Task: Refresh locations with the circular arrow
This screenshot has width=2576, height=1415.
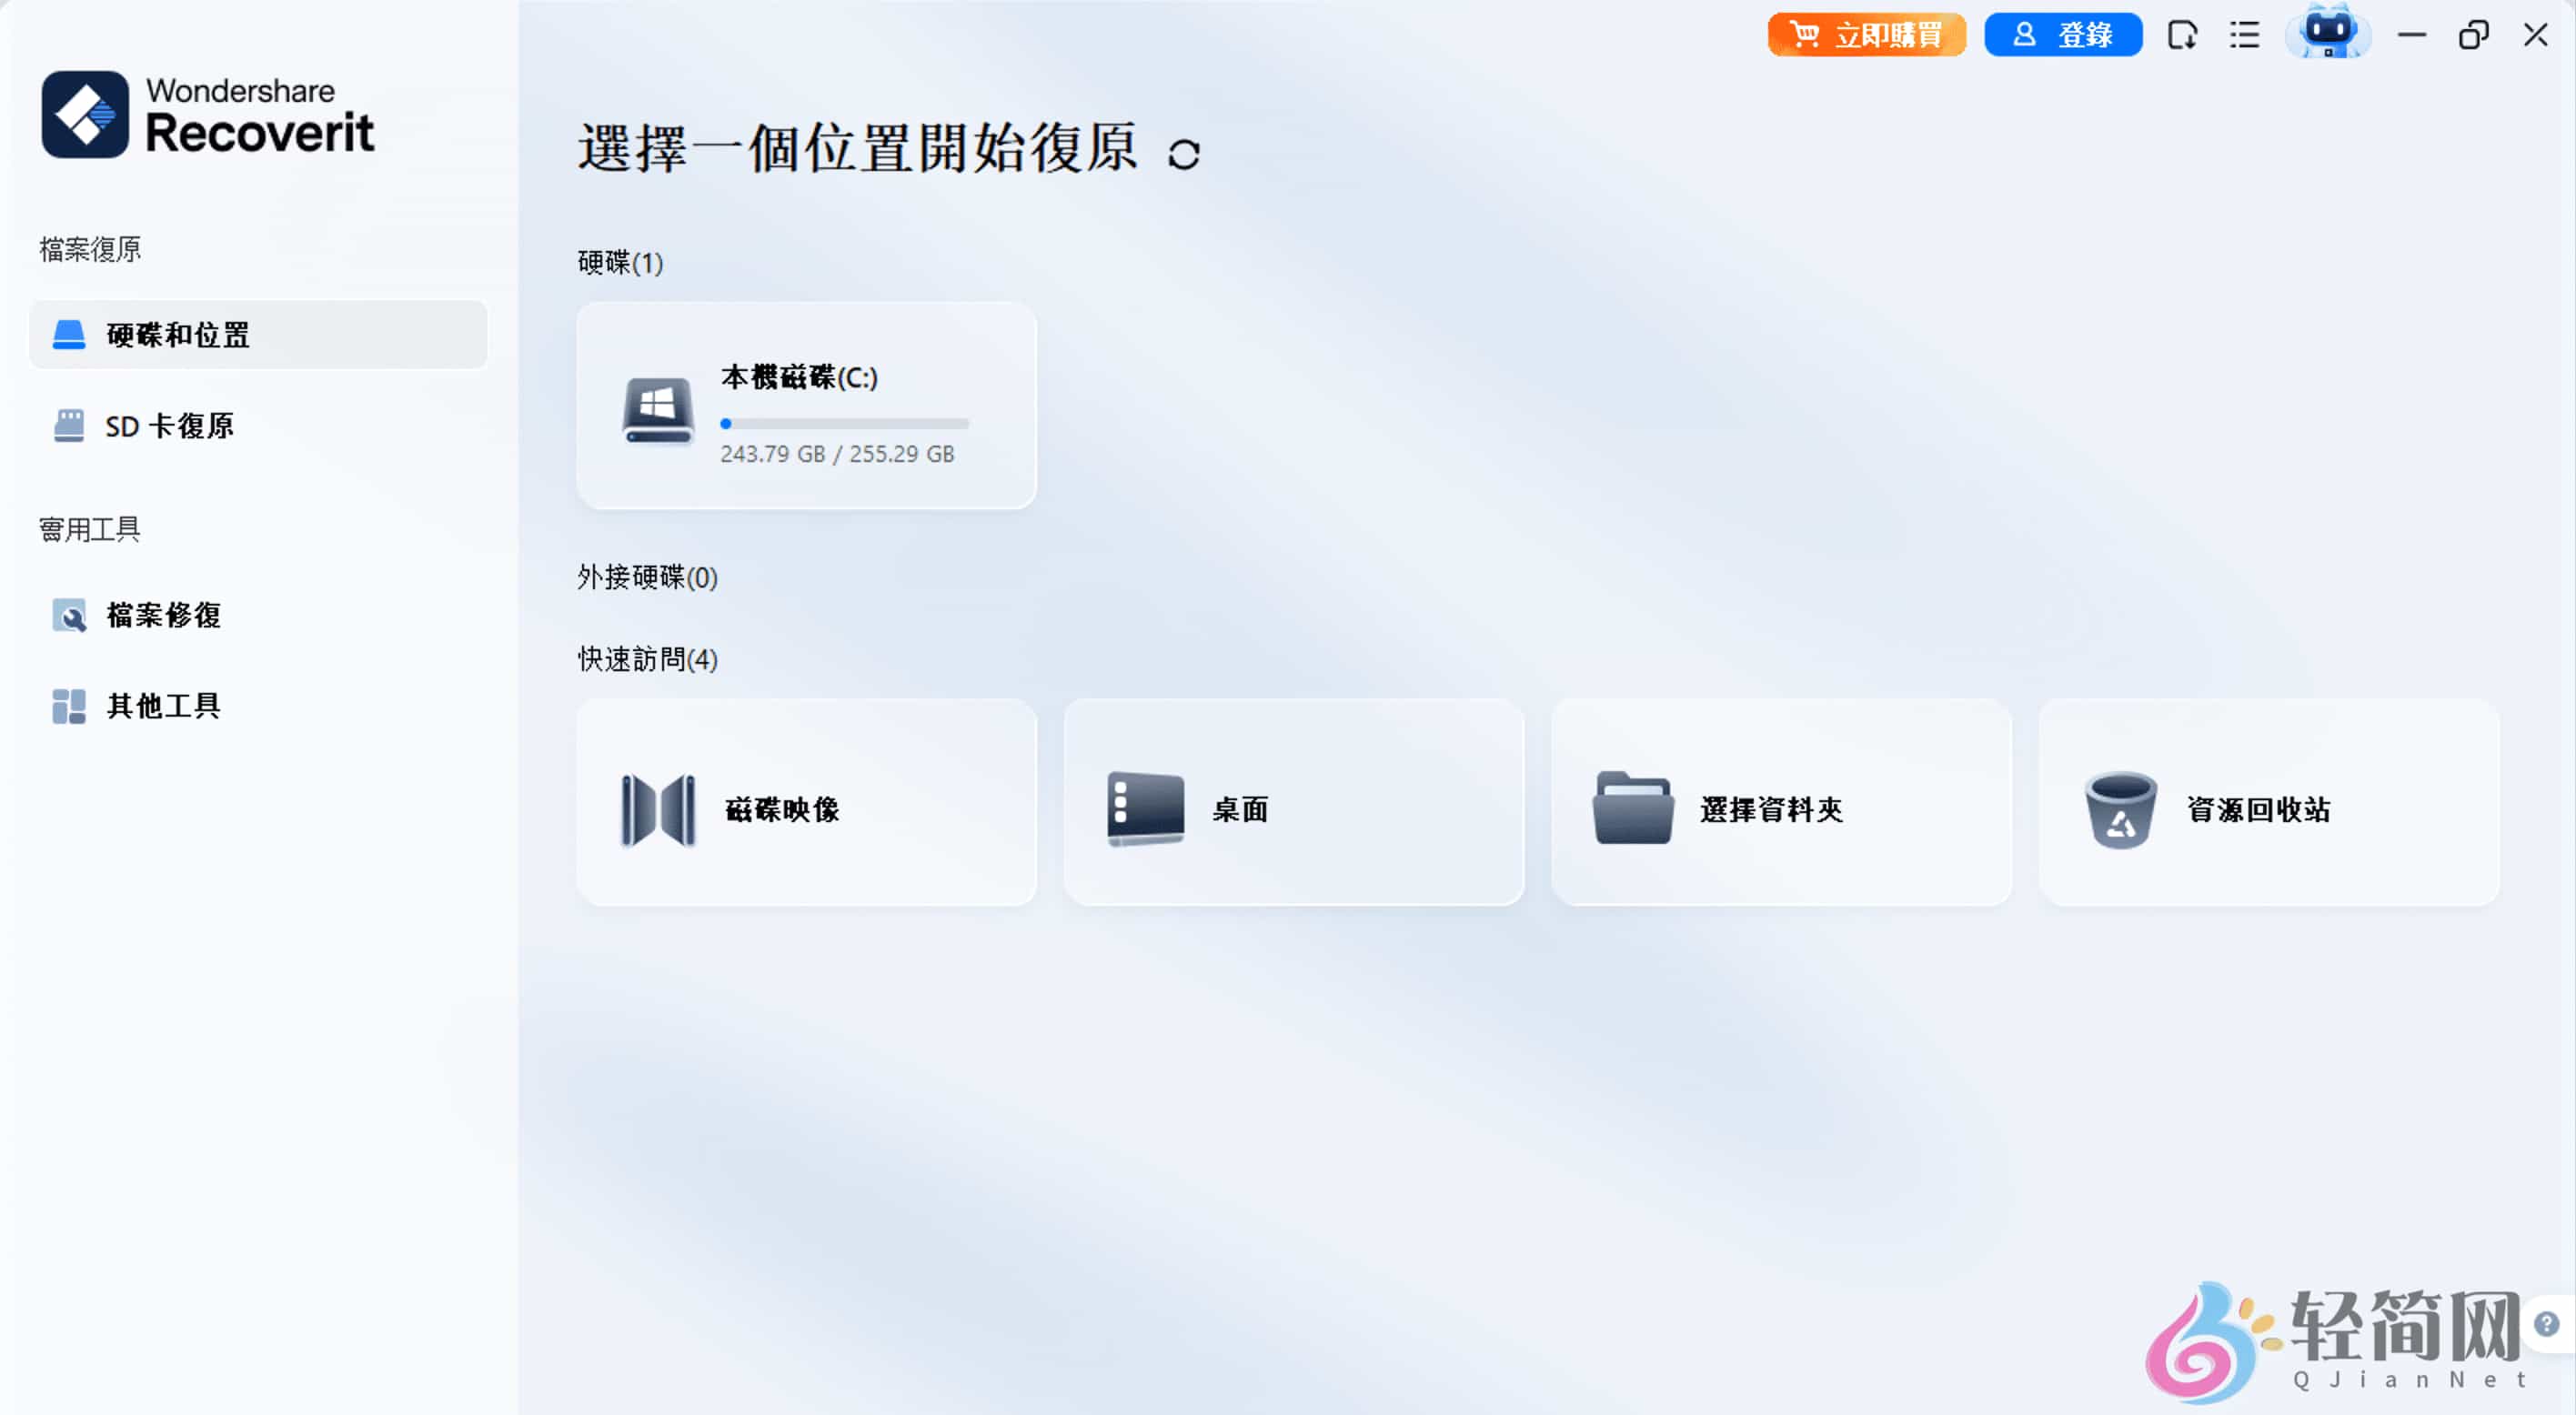Action: (x=1186, y=155)
